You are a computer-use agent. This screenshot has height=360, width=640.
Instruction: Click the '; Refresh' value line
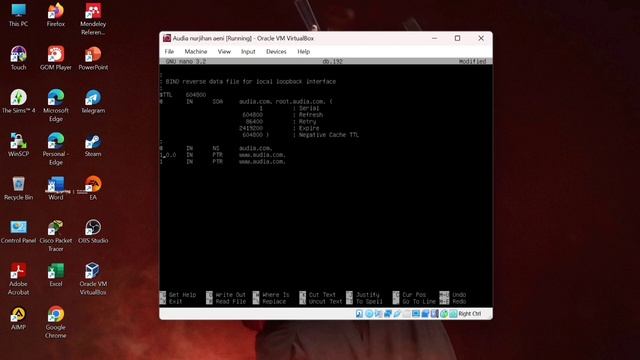coord(282,115)
